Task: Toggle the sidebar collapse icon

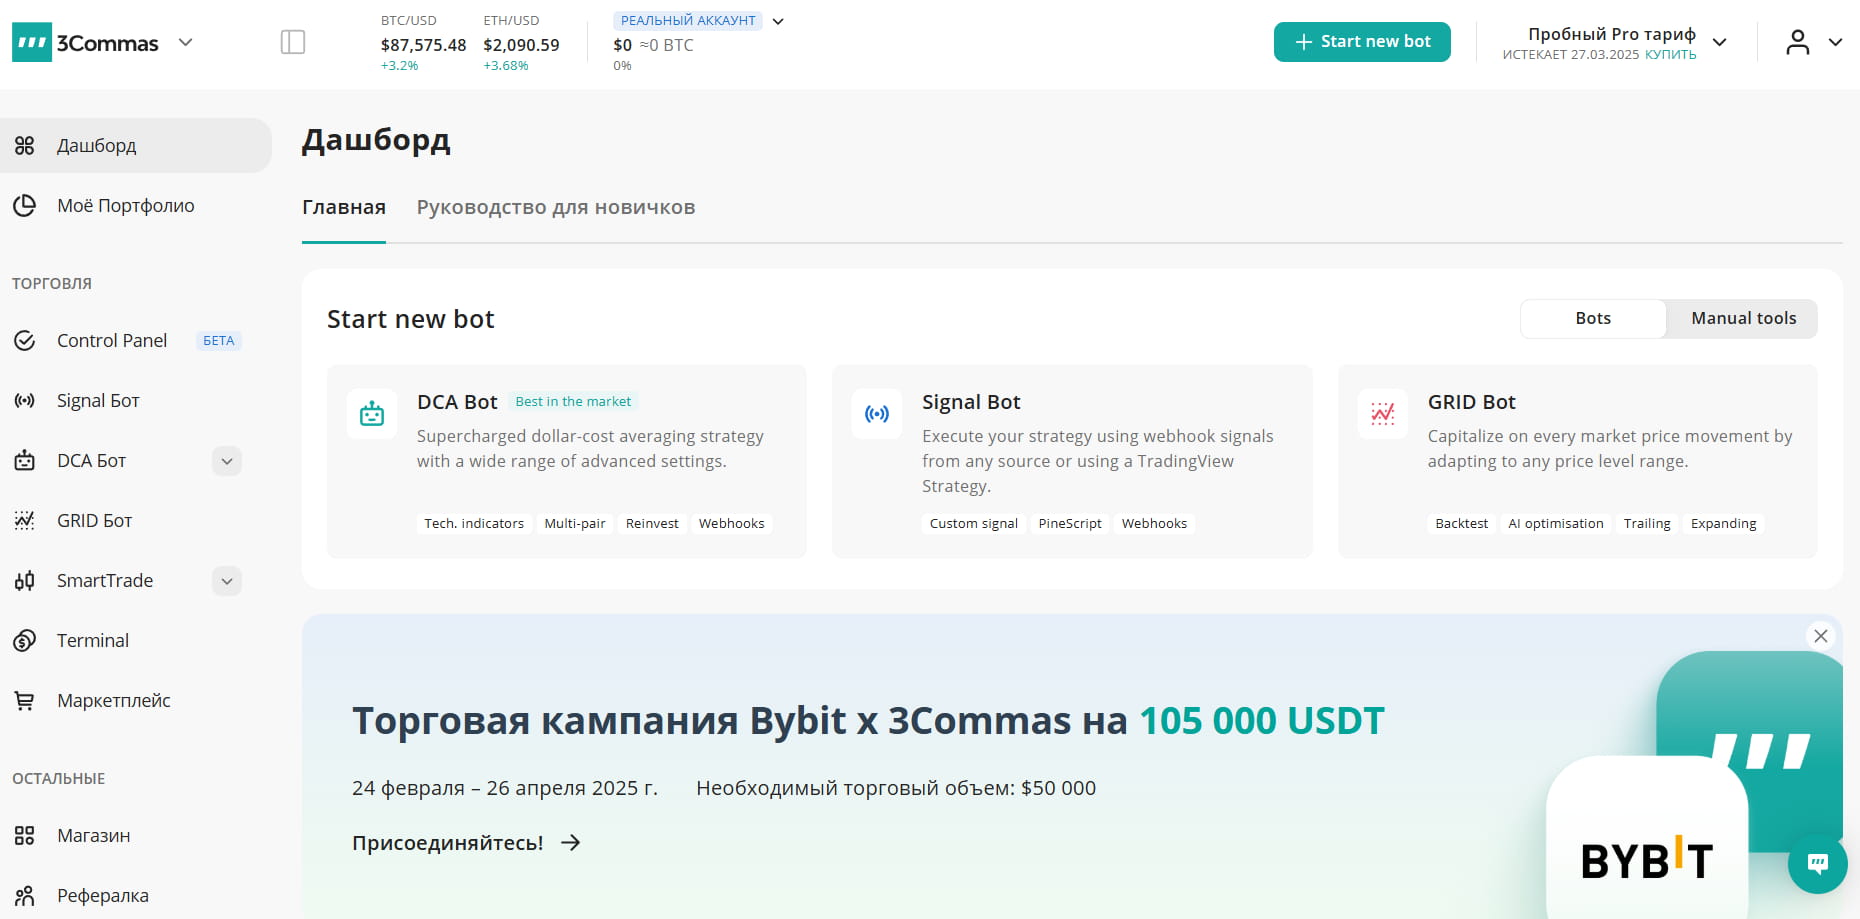Action: pyautogui.click(x=293, y=42)
